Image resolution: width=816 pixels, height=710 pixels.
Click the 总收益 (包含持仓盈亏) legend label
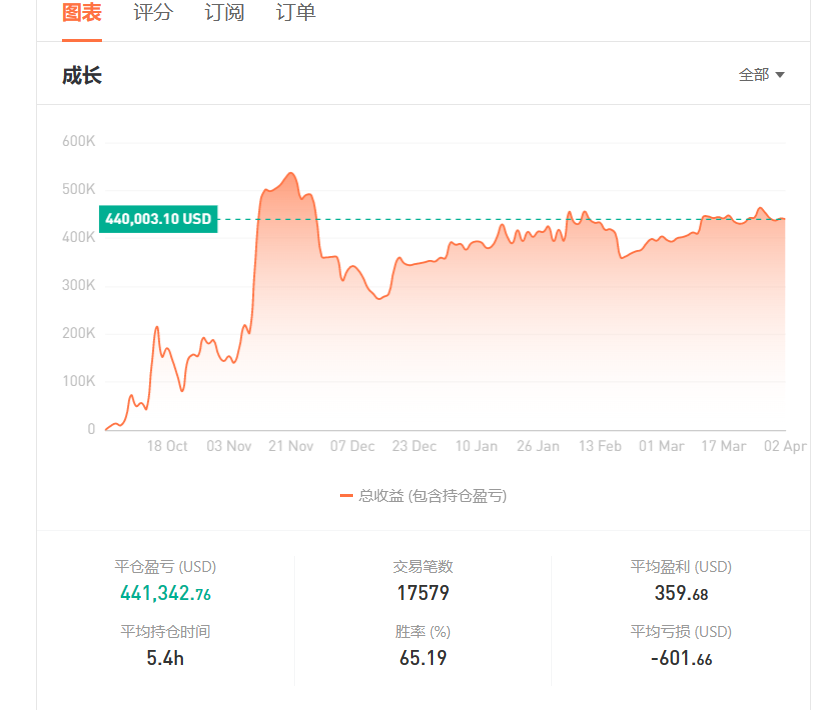(432, 496)
